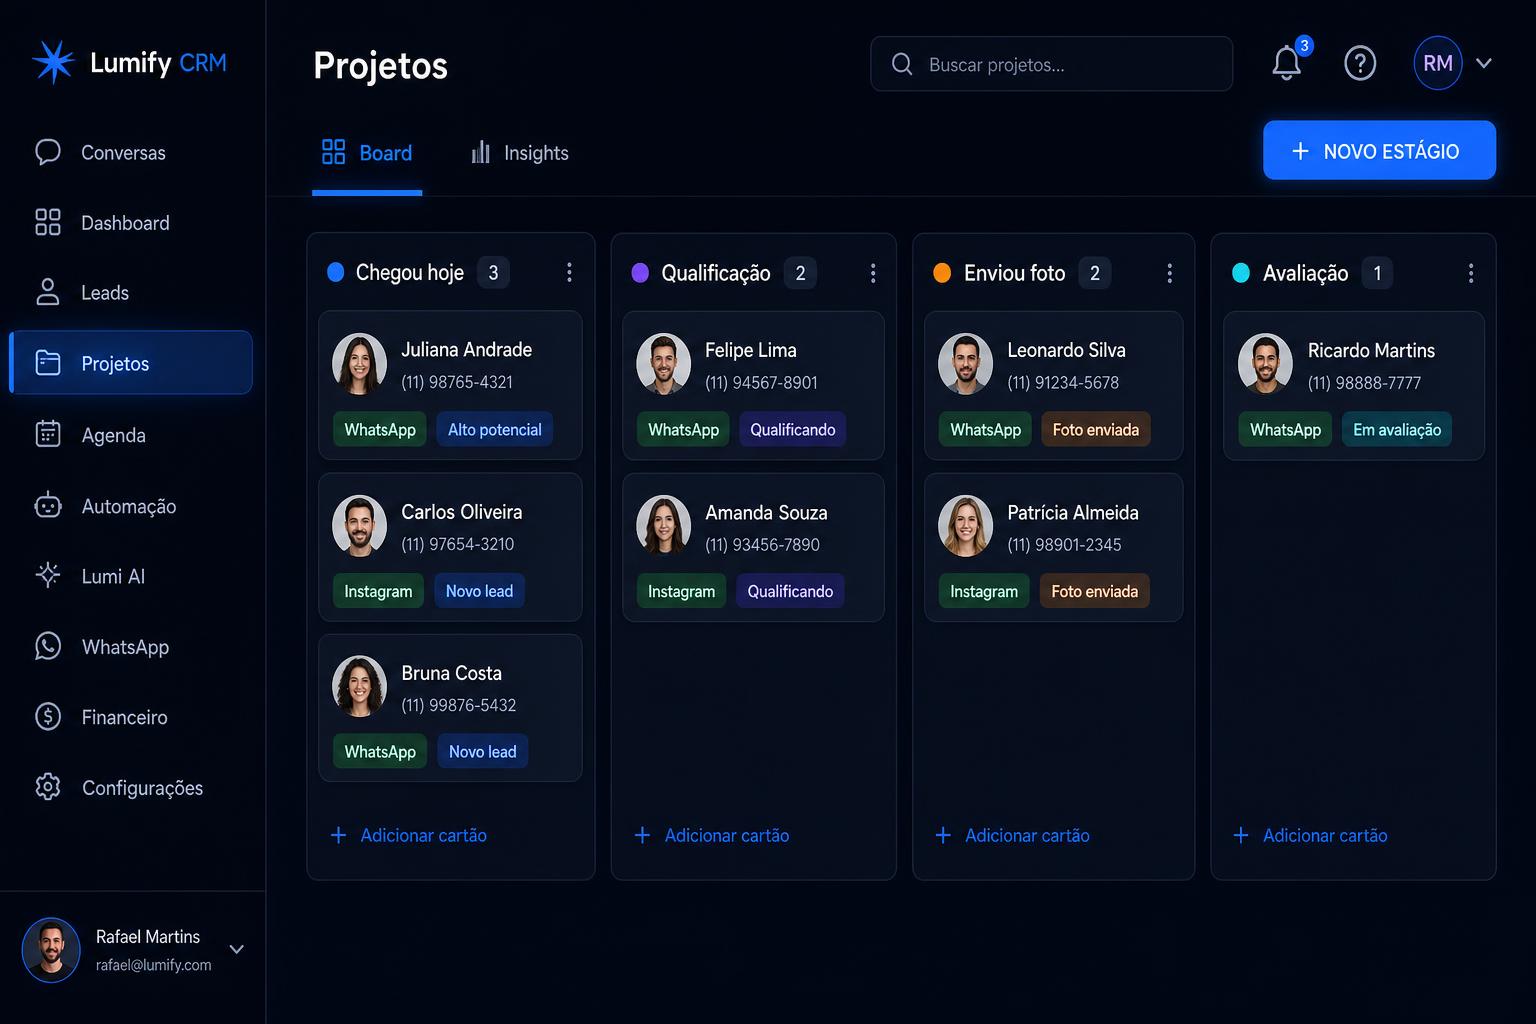Click Foto enviada tag on Leonardo Silva

1096,429
